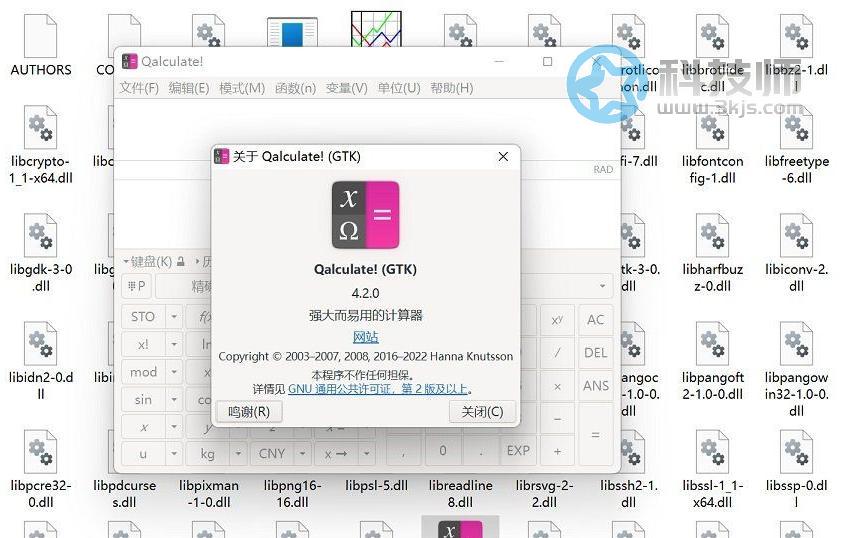
Task: Click the EXP keypad key
Action: pyautogui.click(x=518, y=451)
